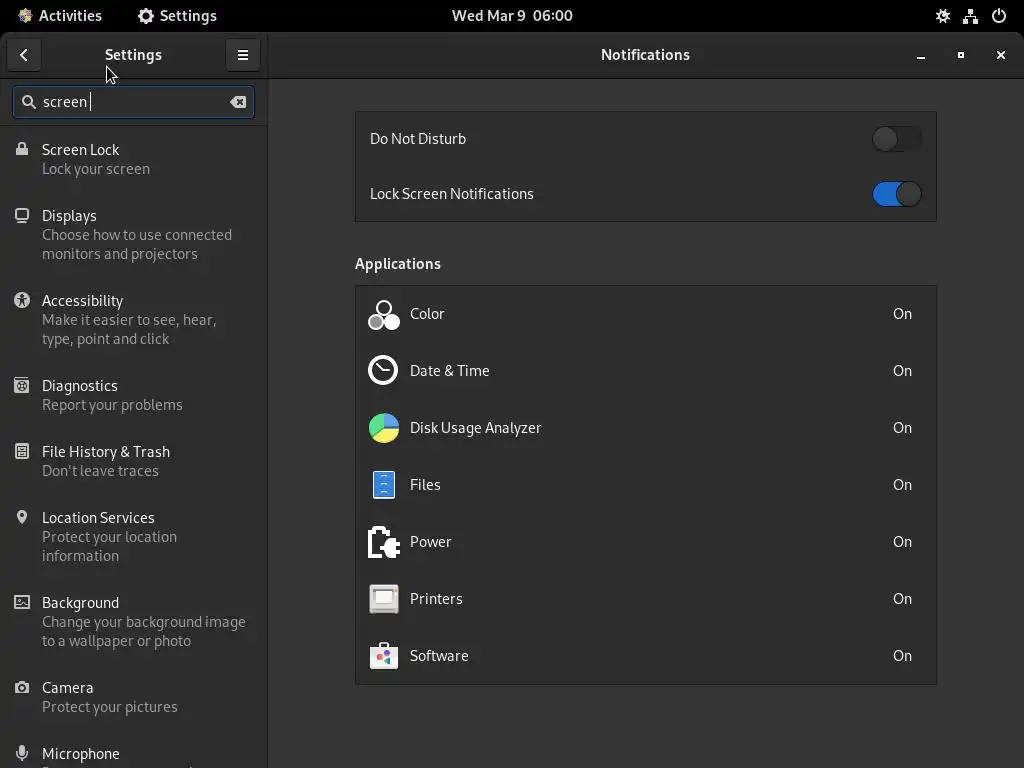1024x768 pixels.
Task: Click "Protect your pictures" description text
Action: pyautogui.click(x=110, y=707)
